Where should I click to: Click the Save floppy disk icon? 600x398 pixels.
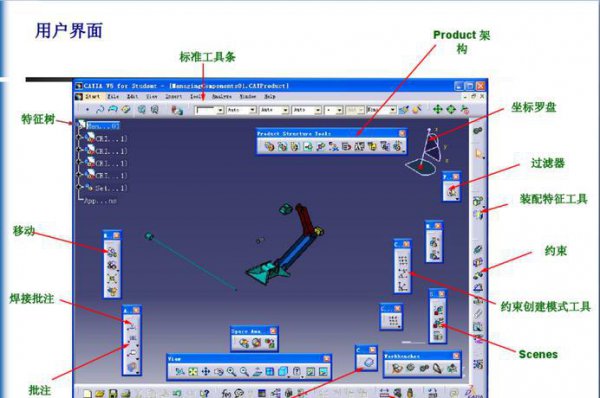point(113,393)
